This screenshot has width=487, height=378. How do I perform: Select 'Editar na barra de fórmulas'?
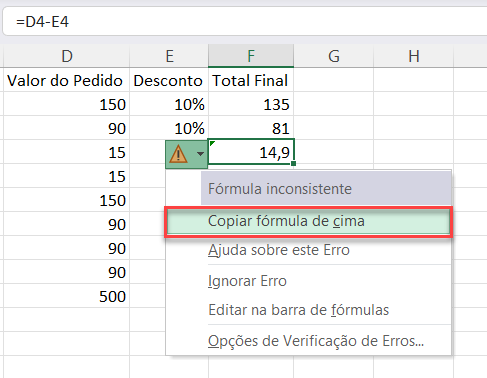299,310
